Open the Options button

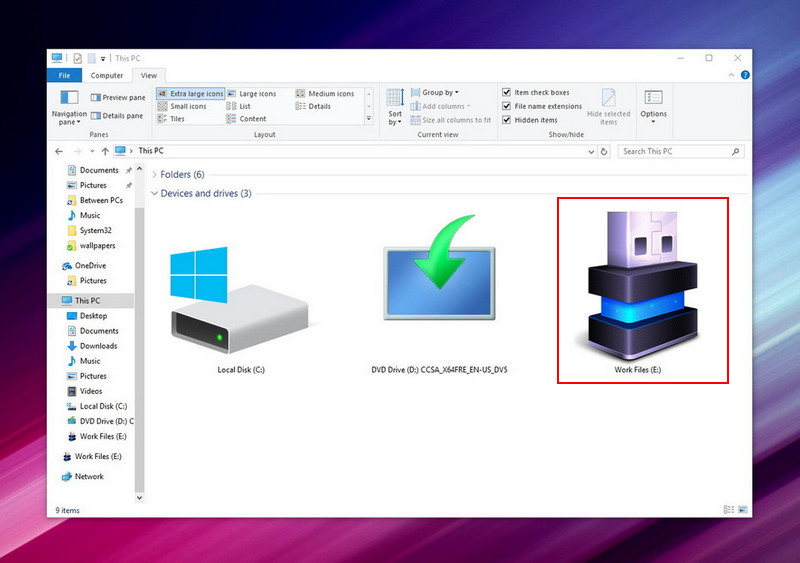click(653, 107)
